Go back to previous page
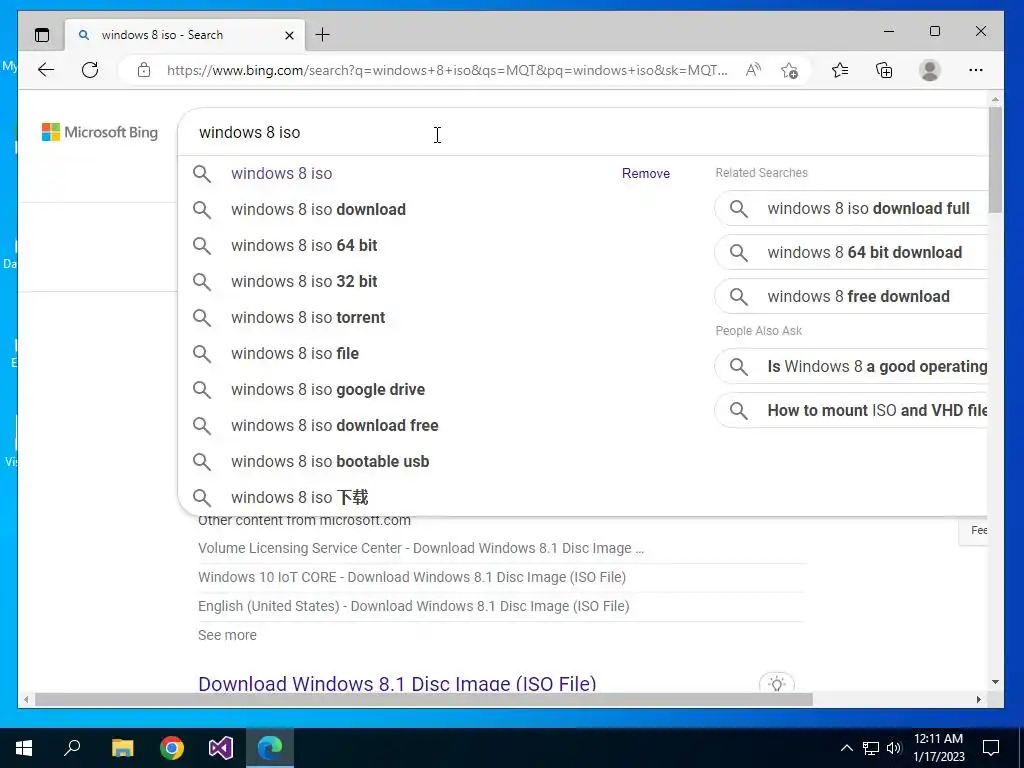This screenshot has height=768, width=1024. tap(46, 70)
